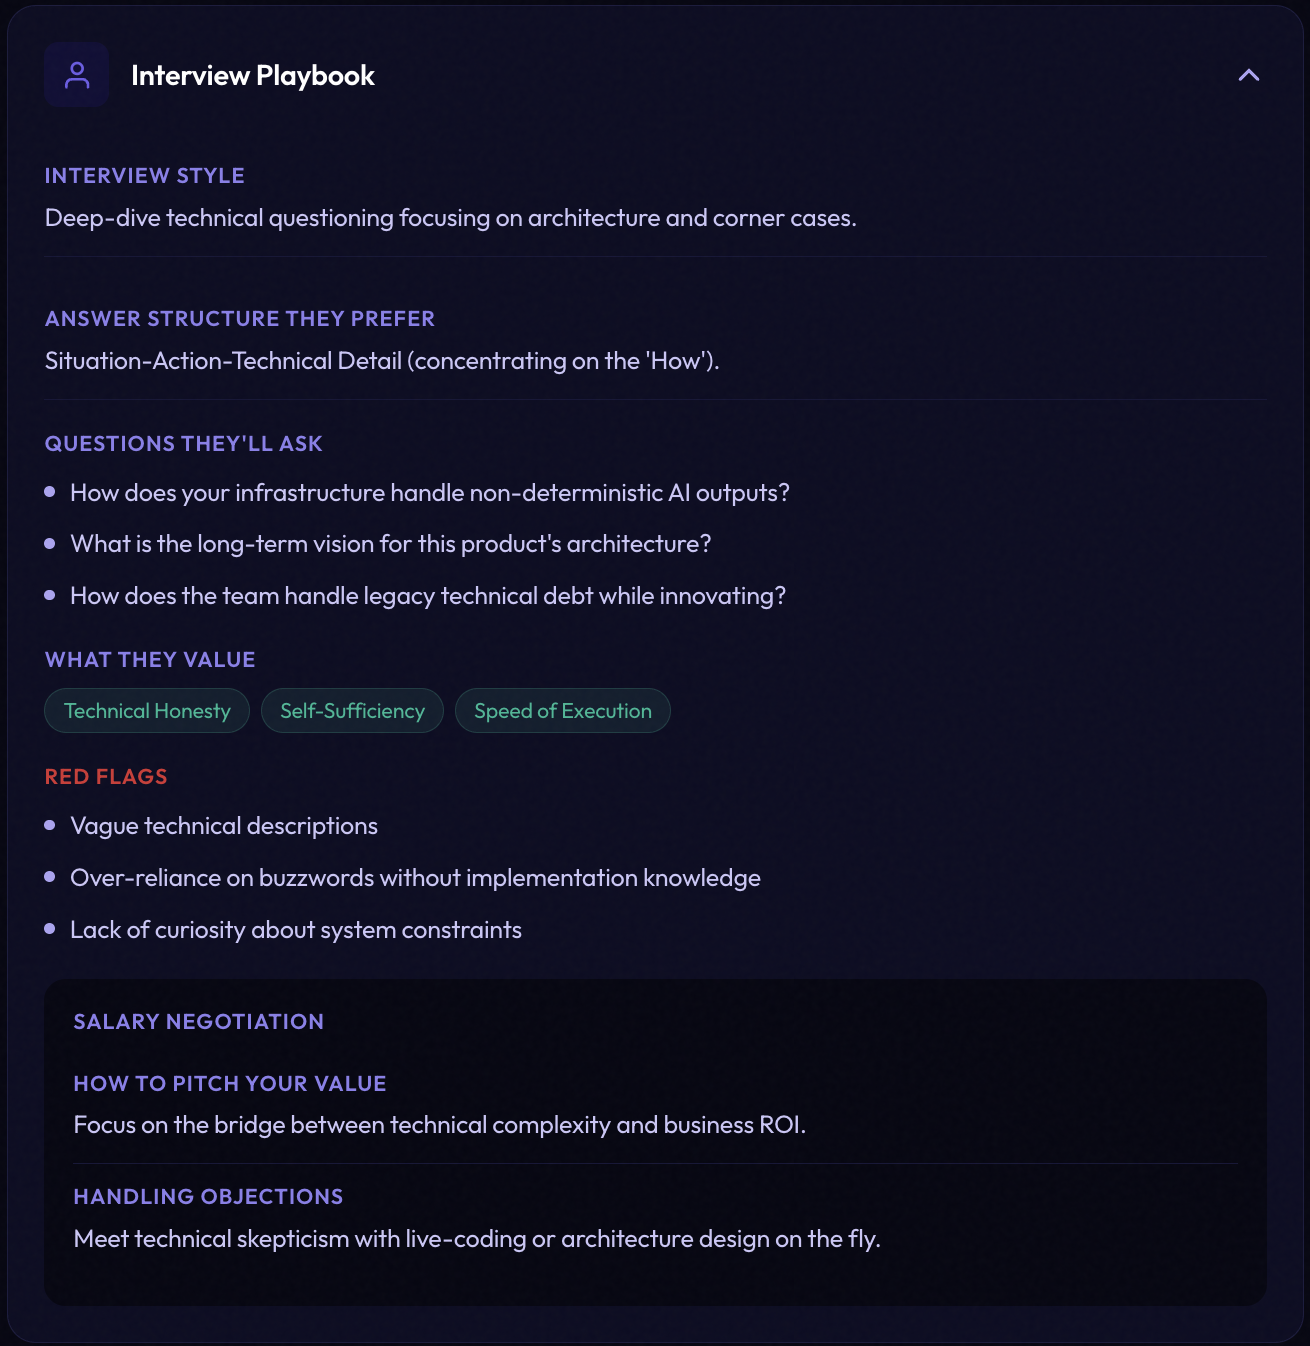The image size is (1310, 1346).
Task: Click the What They Value heading
Action: pos(150,660)
